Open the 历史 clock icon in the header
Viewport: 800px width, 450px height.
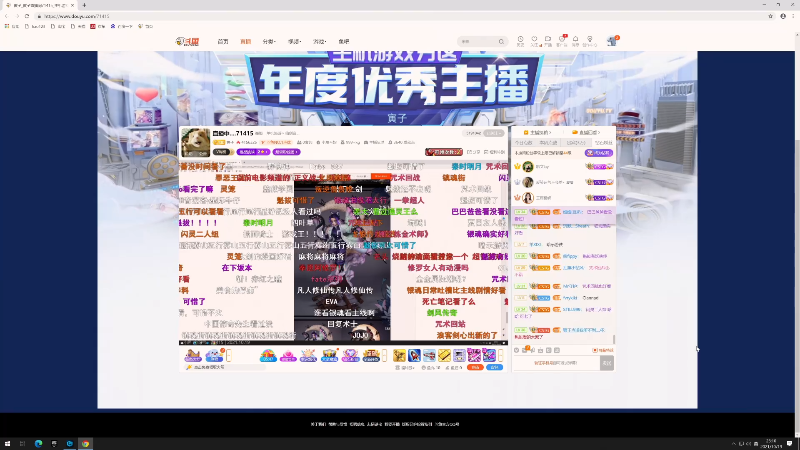520,41
